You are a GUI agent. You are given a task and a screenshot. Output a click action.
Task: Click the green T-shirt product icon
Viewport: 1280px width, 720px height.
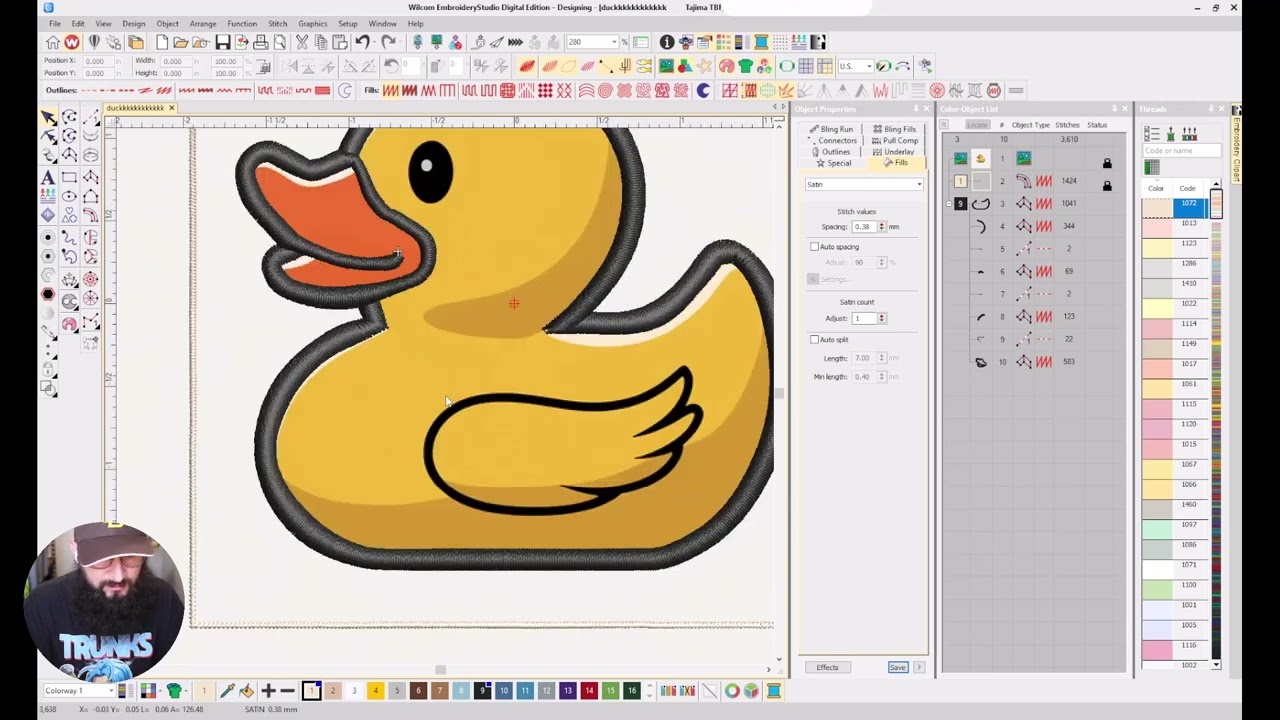tap(745, 66)
